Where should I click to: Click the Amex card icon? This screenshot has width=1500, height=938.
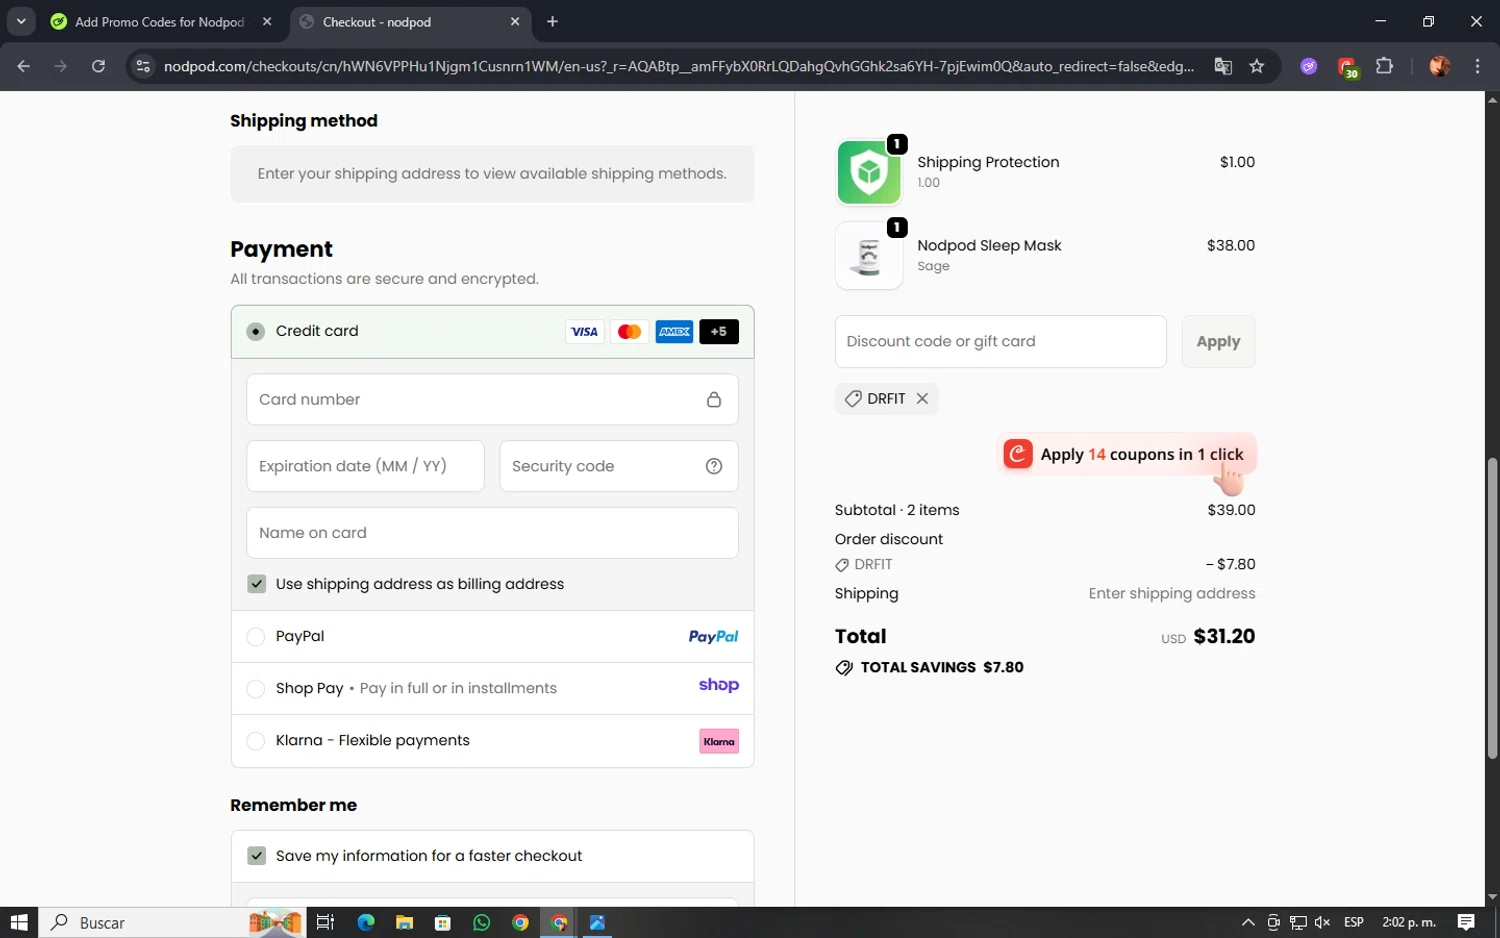click(x=674, y=332)
